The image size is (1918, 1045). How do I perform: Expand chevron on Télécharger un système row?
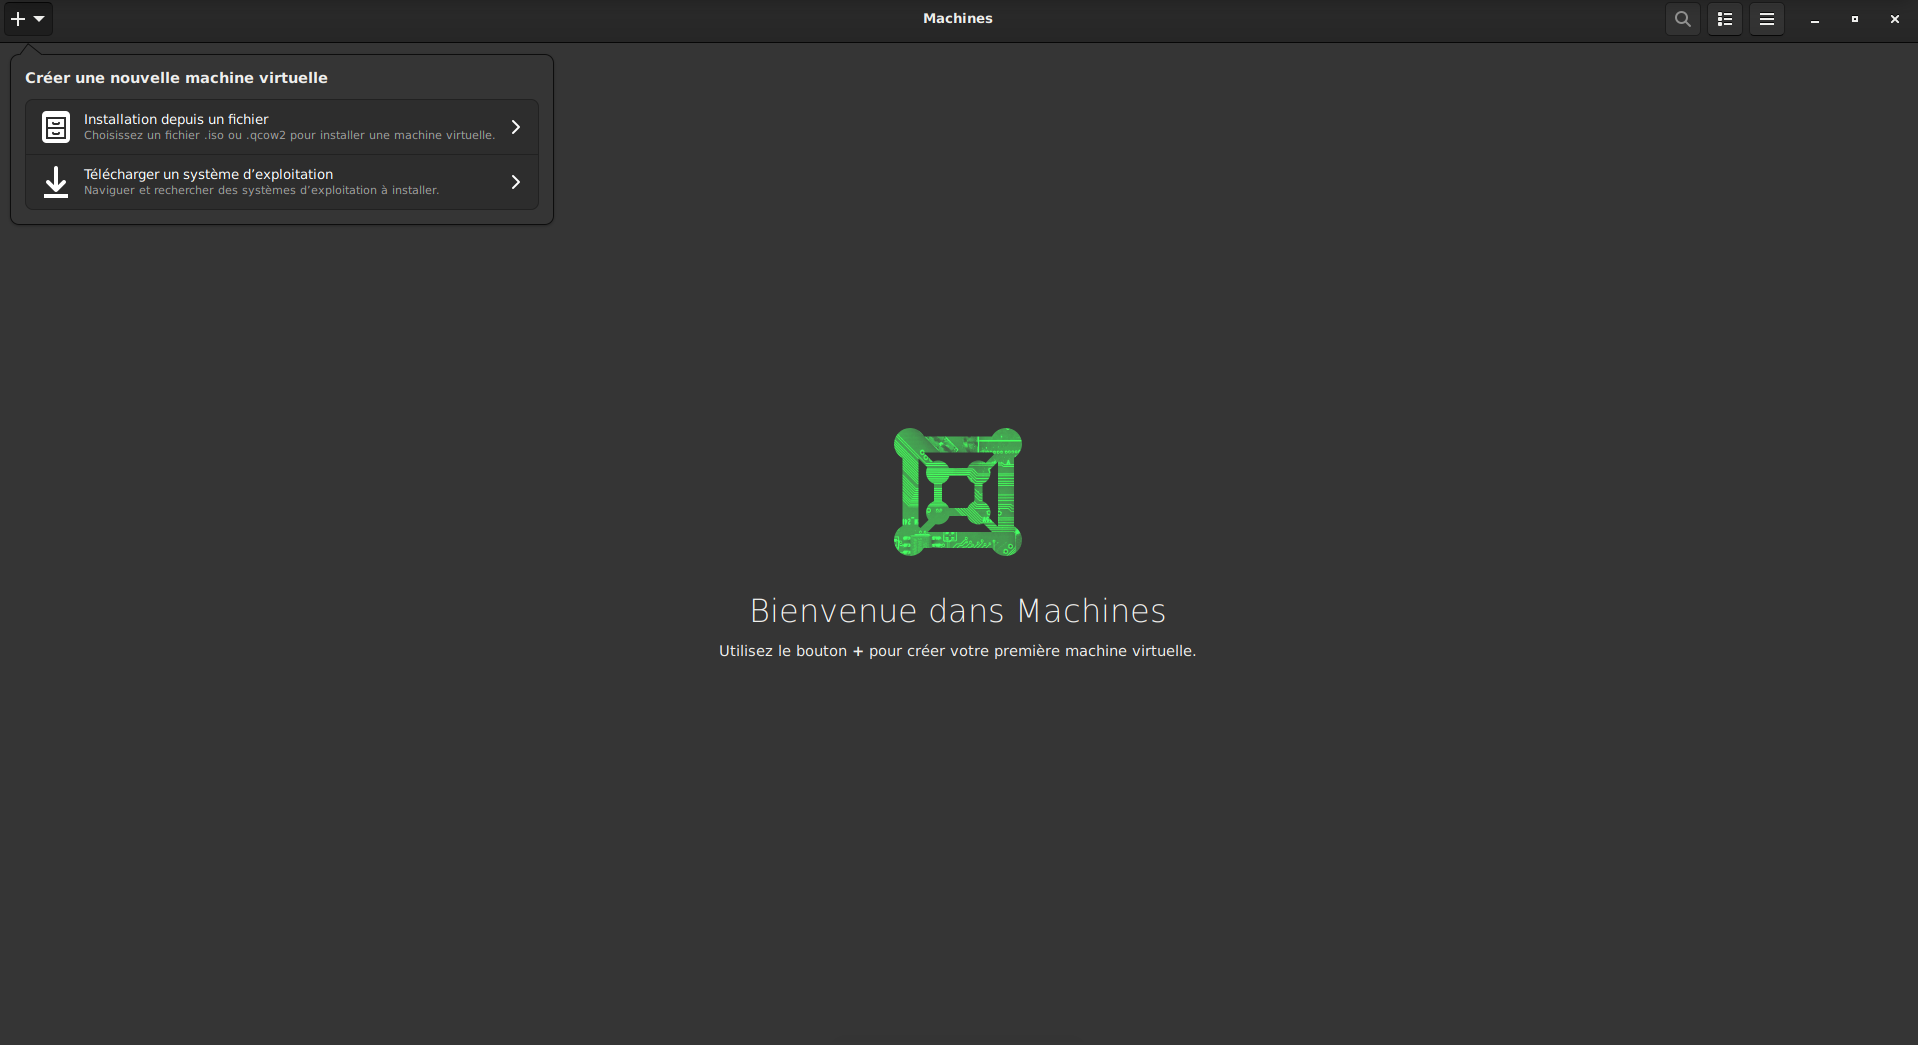516,182
